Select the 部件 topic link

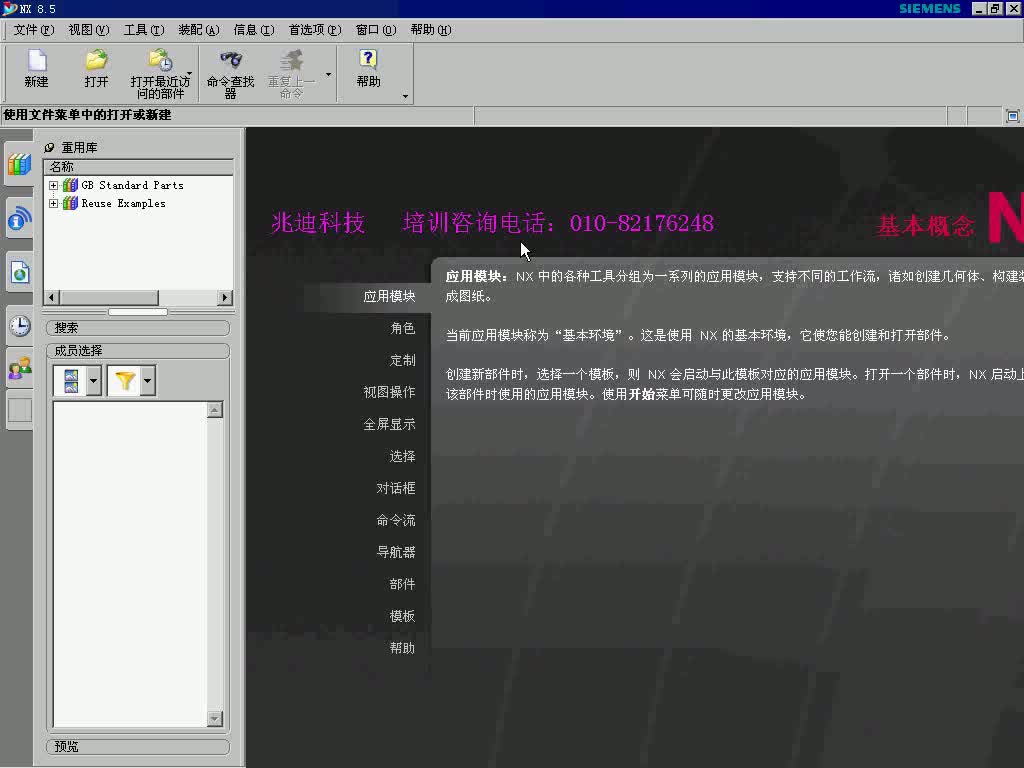point(402,584)
